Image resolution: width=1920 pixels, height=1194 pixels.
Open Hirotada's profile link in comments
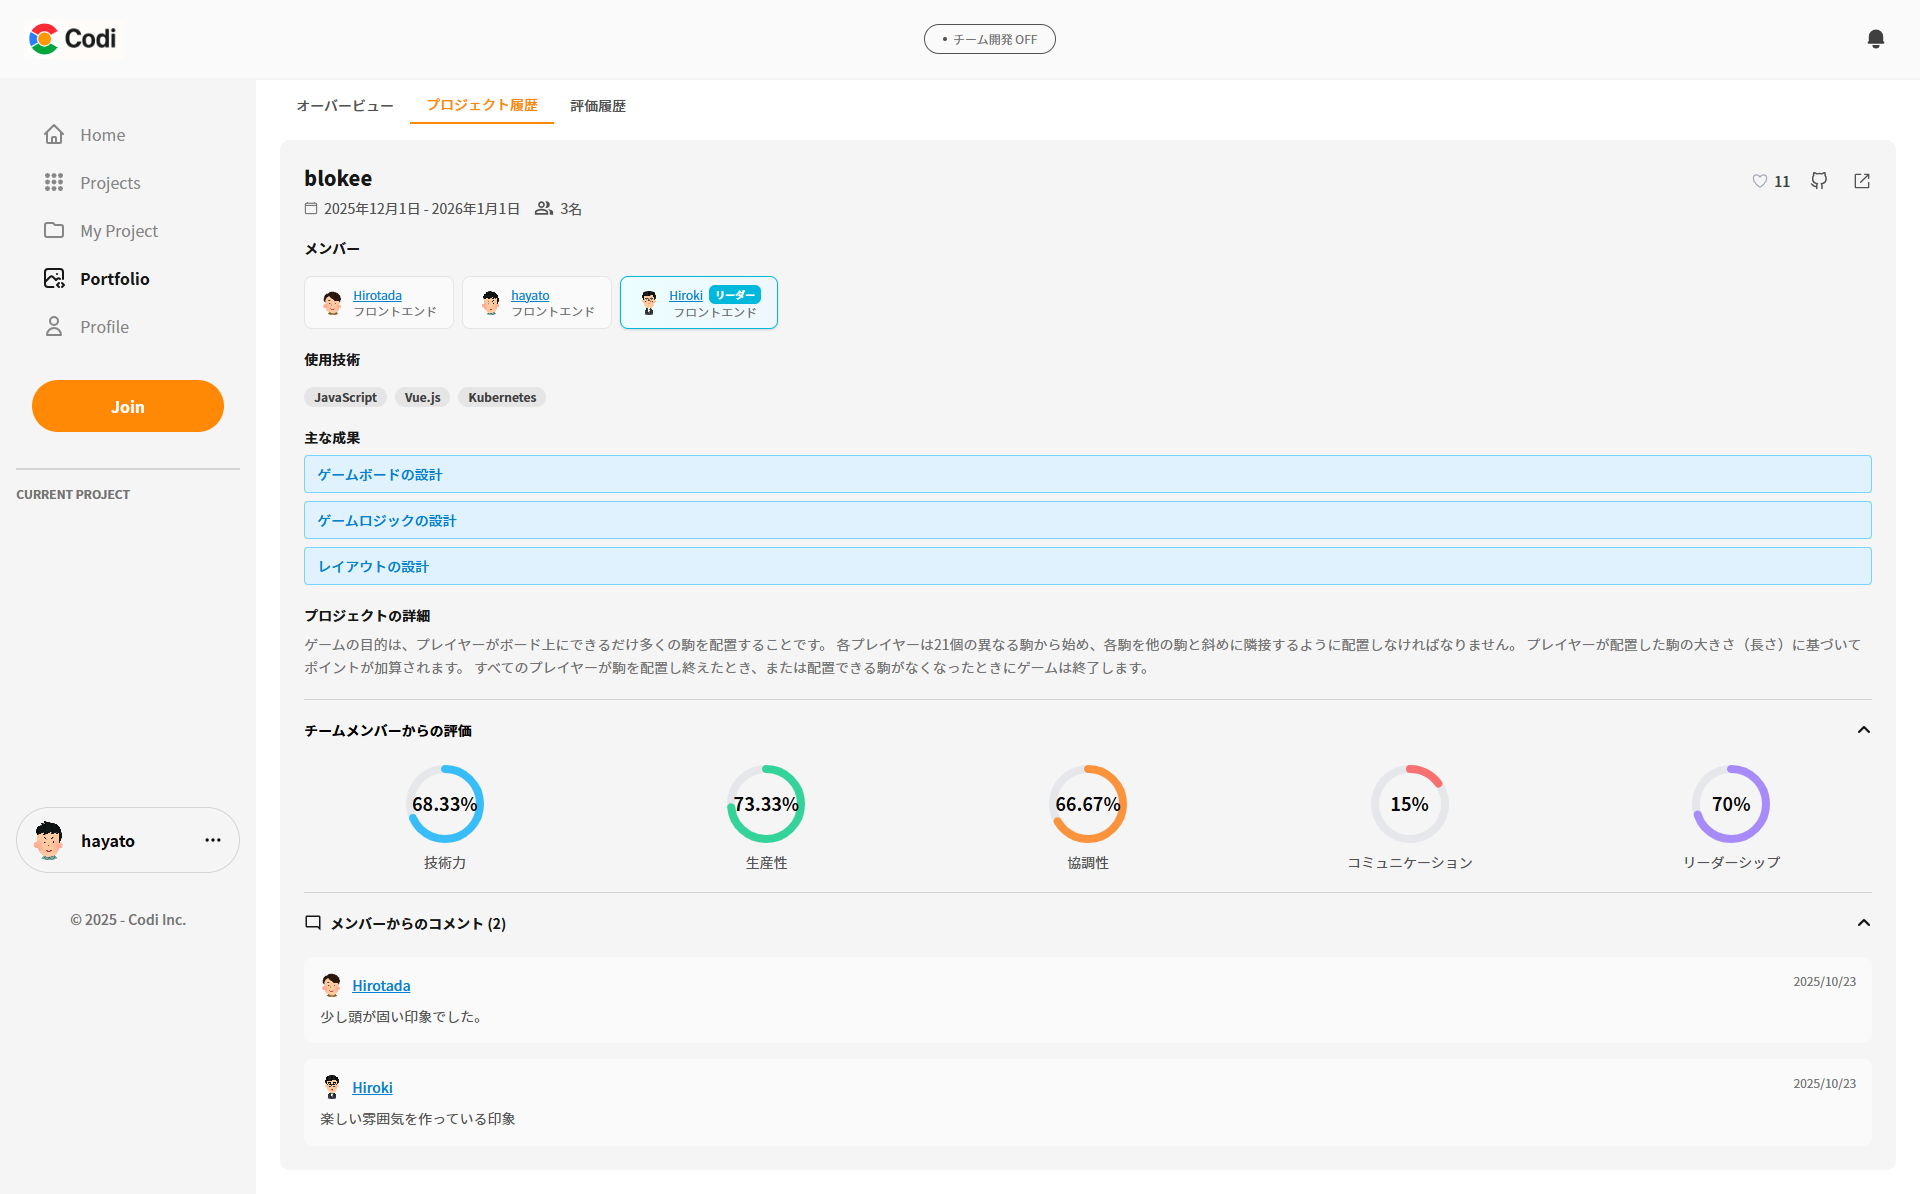tap(381, 985)
